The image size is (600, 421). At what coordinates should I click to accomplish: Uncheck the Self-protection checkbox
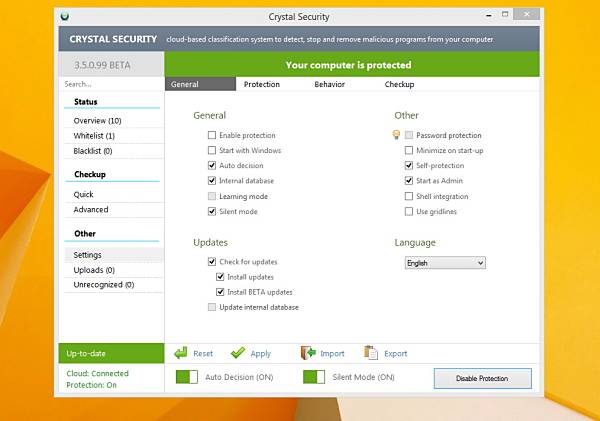(x=409, y=165)
